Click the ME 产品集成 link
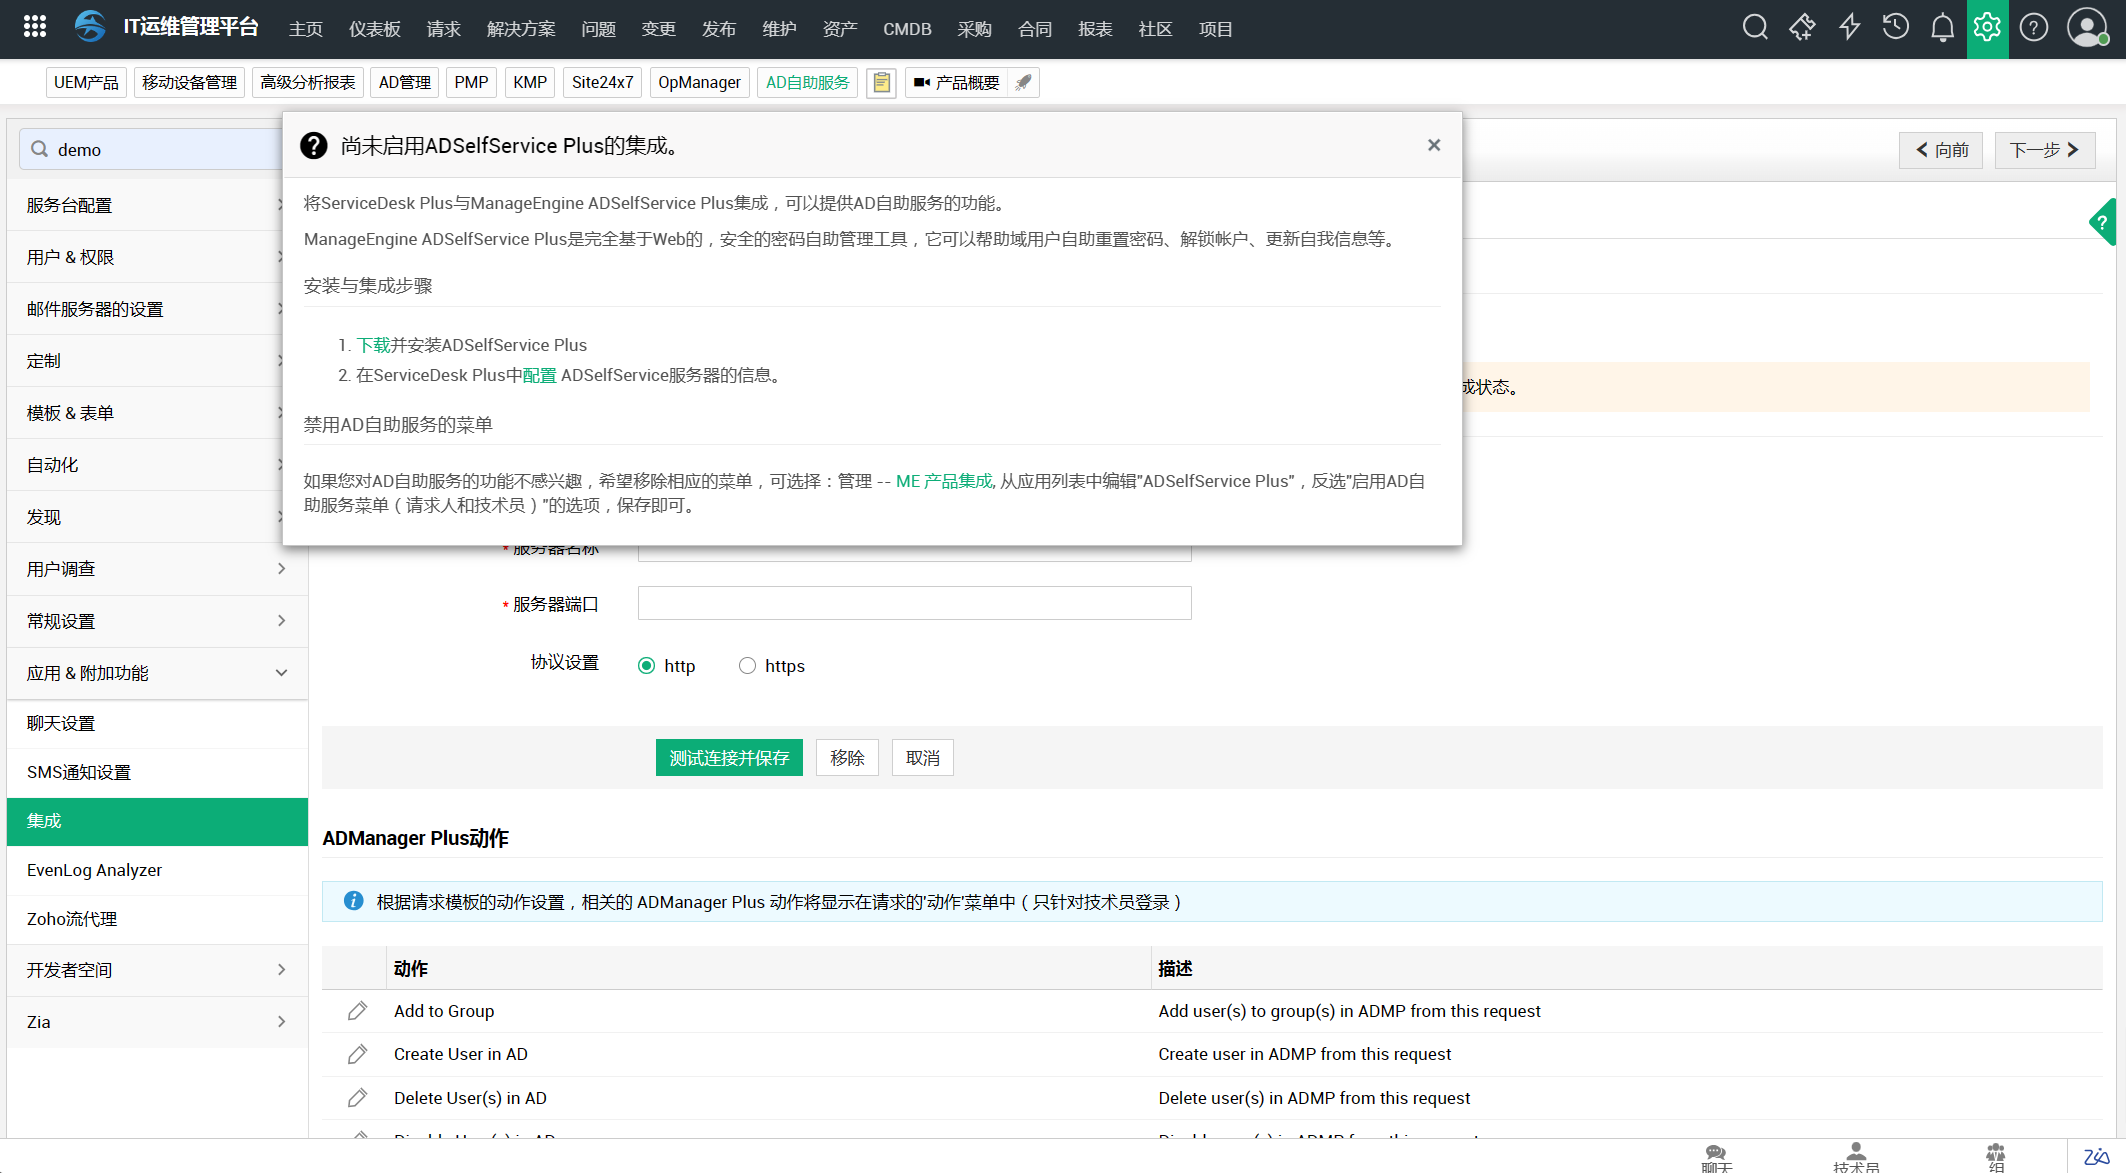 (943, 481)
